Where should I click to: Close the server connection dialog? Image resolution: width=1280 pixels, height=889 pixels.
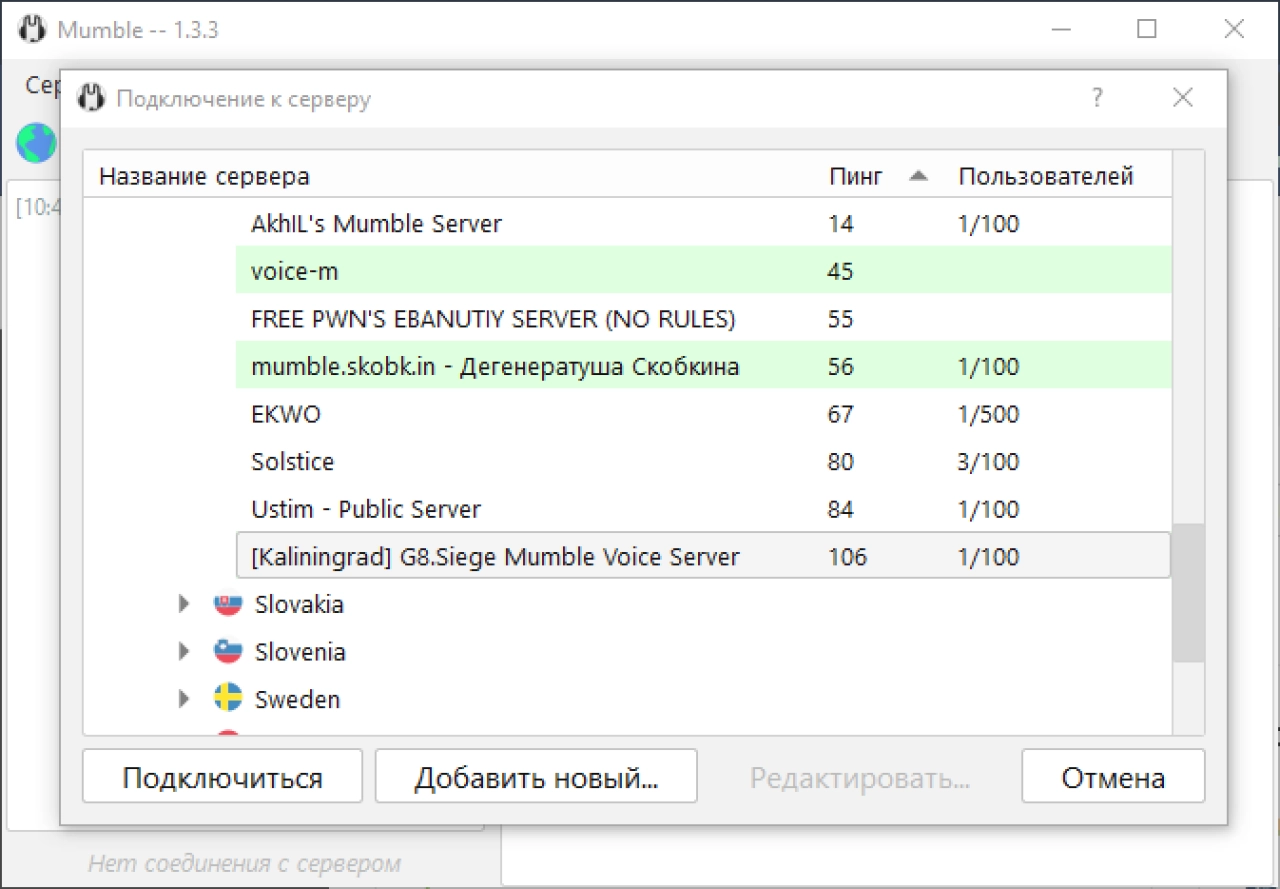tap(1183, 97)
